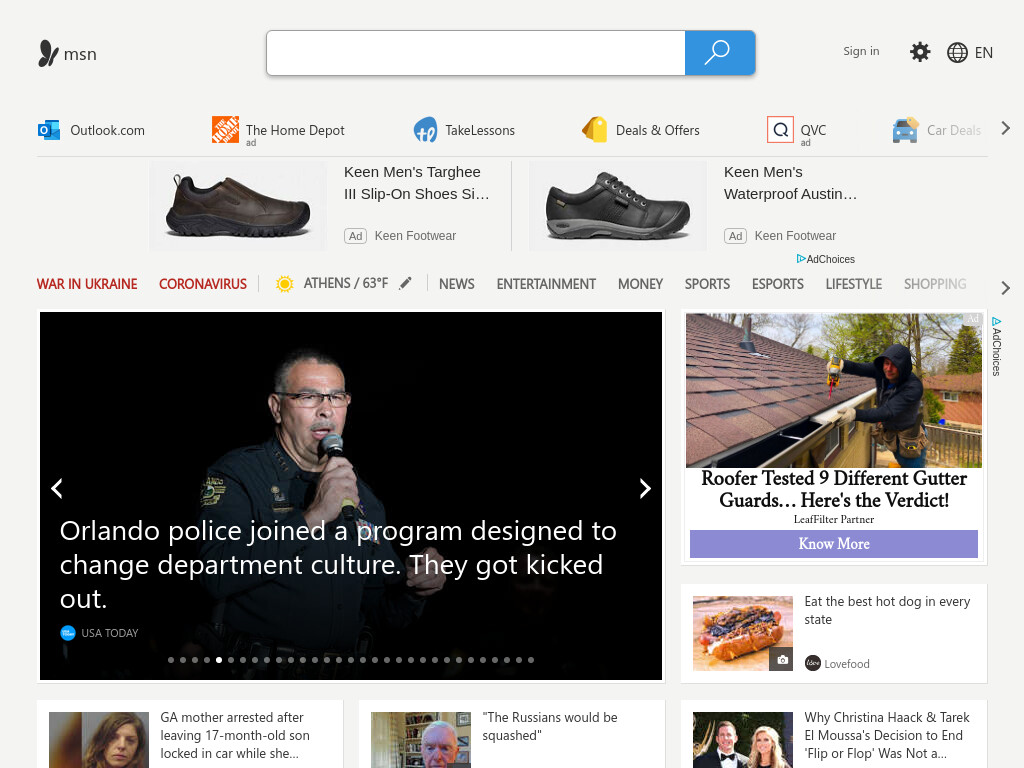The height and width of the screenshot is (768, 1024).
Task: Open Keen Men's Targhee III Slip-On ad title
Action: tap(416, 183)
